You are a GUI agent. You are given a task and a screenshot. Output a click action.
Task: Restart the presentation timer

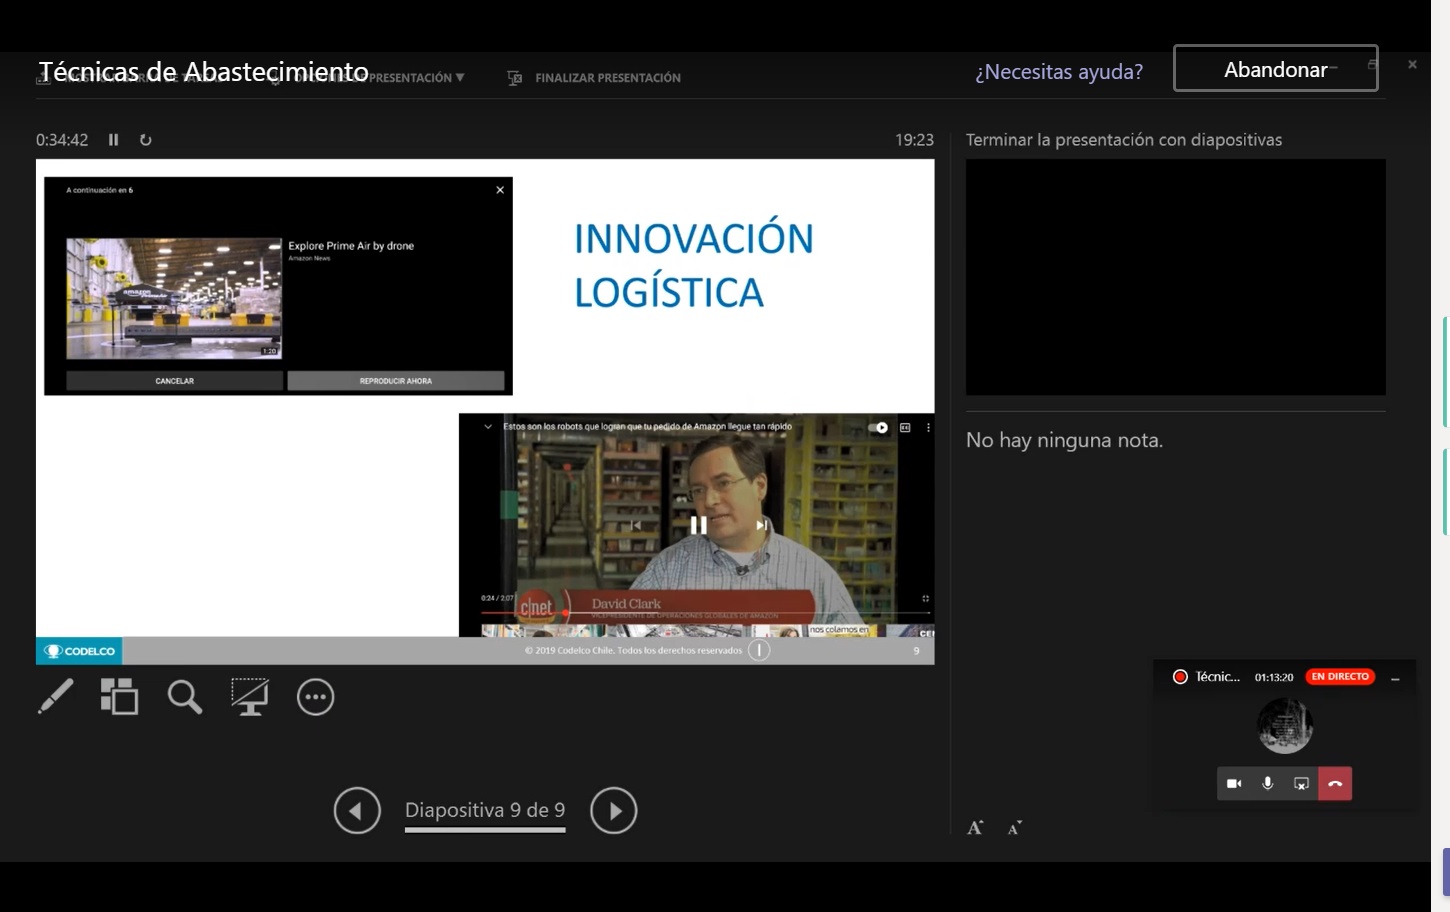tap(145, 140)
